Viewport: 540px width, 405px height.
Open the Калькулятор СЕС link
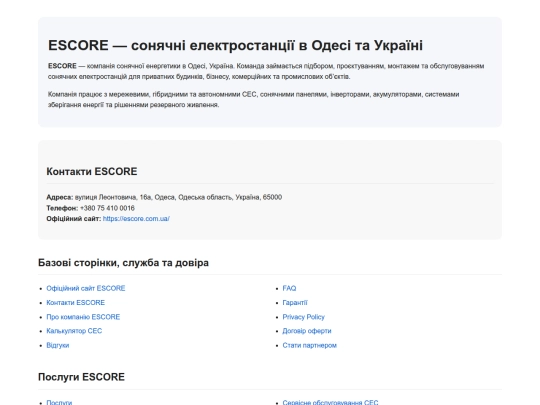pos(74,331)
